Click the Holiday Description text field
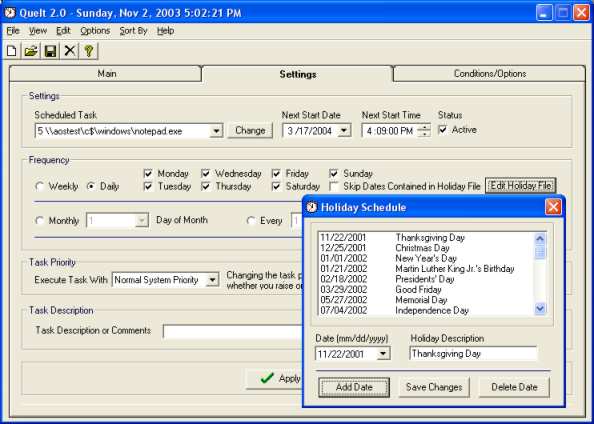Image resolution: width=594 pixels, height=424 pixels. click(x=473, y=354)
